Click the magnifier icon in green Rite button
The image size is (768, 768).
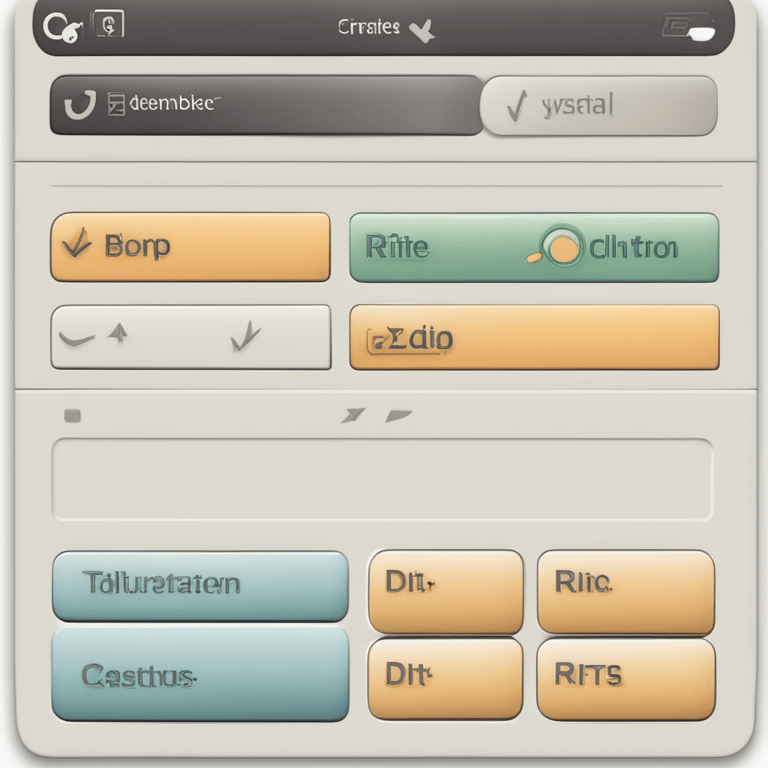coord(557,247)
